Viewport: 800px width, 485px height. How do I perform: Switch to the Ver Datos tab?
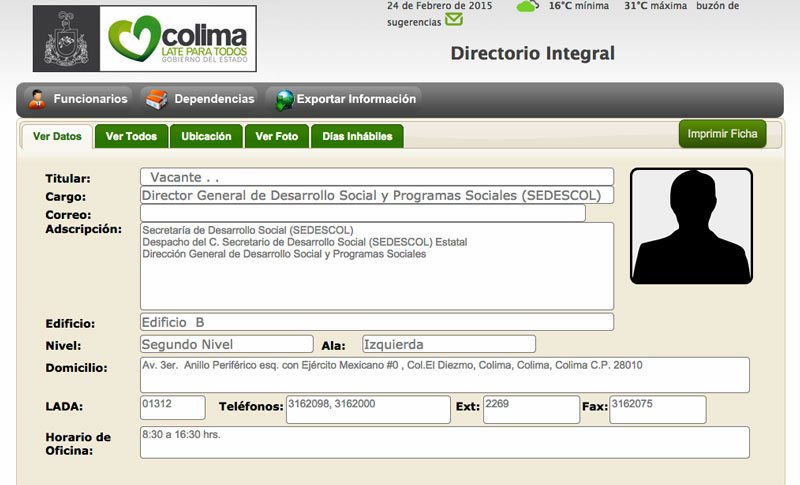(57, 136)
